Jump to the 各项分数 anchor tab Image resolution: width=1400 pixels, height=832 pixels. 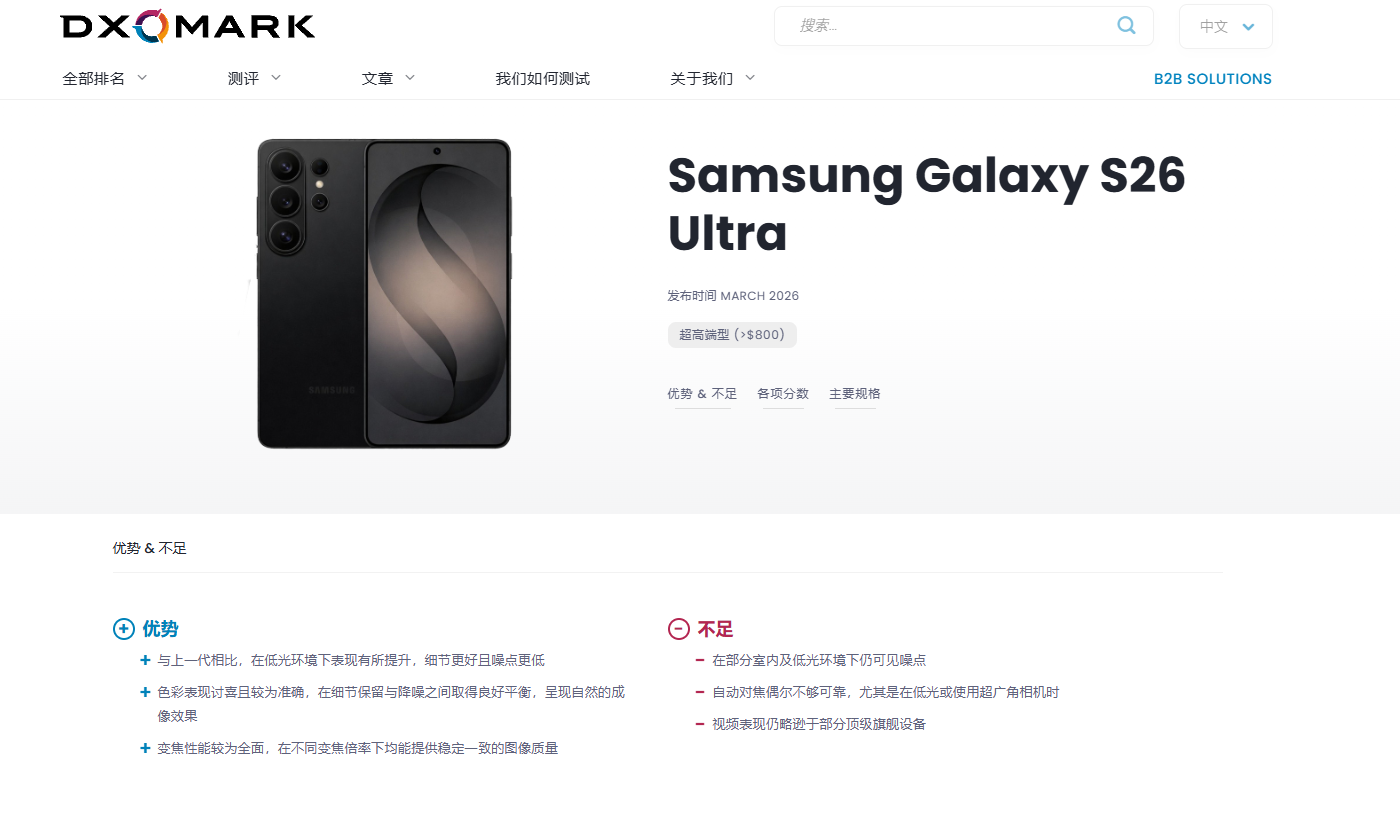point(783,394)
